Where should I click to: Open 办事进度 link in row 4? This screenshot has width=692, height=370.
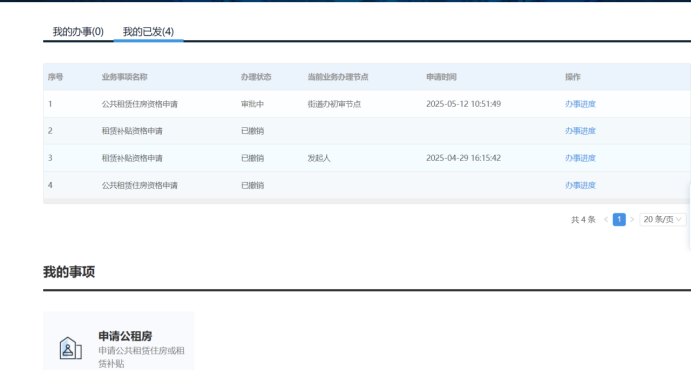[580, 185]
